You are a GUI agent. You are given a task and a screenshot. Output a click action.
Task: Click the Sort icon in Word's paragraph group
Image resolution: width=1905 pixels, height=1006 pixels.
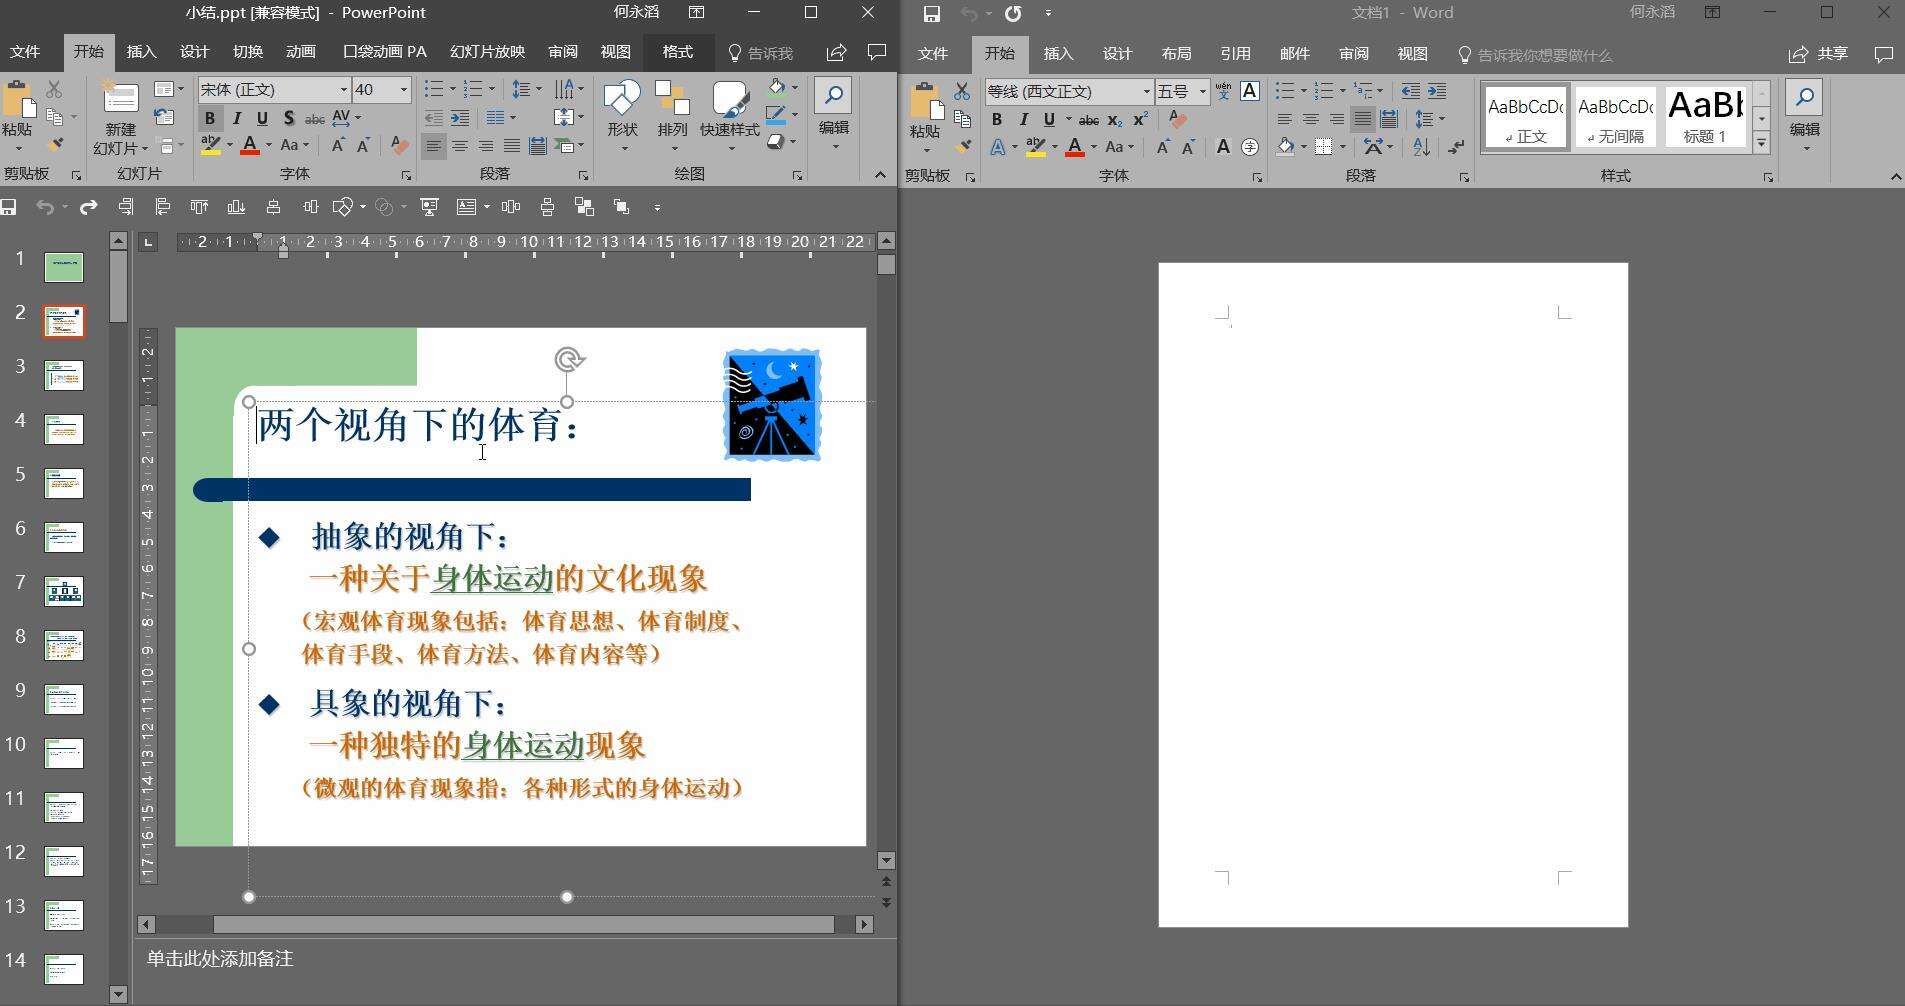(1420, 147)
